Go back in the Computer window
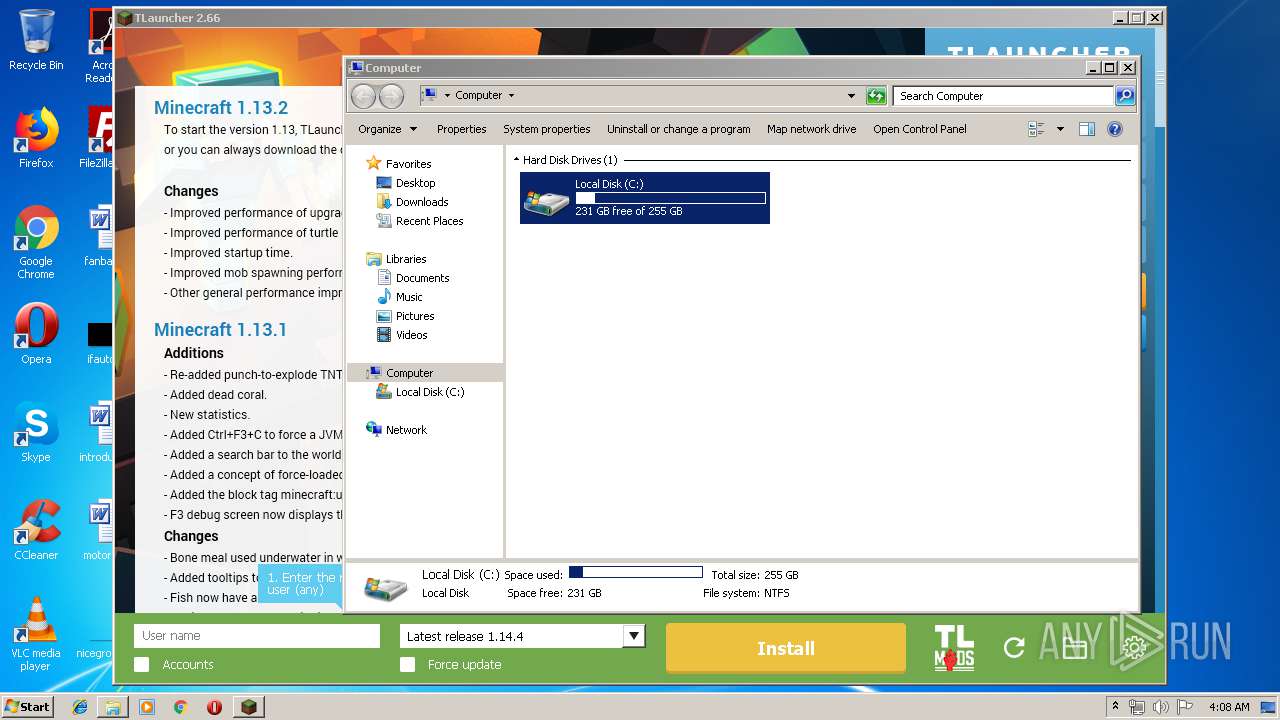 point(364,96)
